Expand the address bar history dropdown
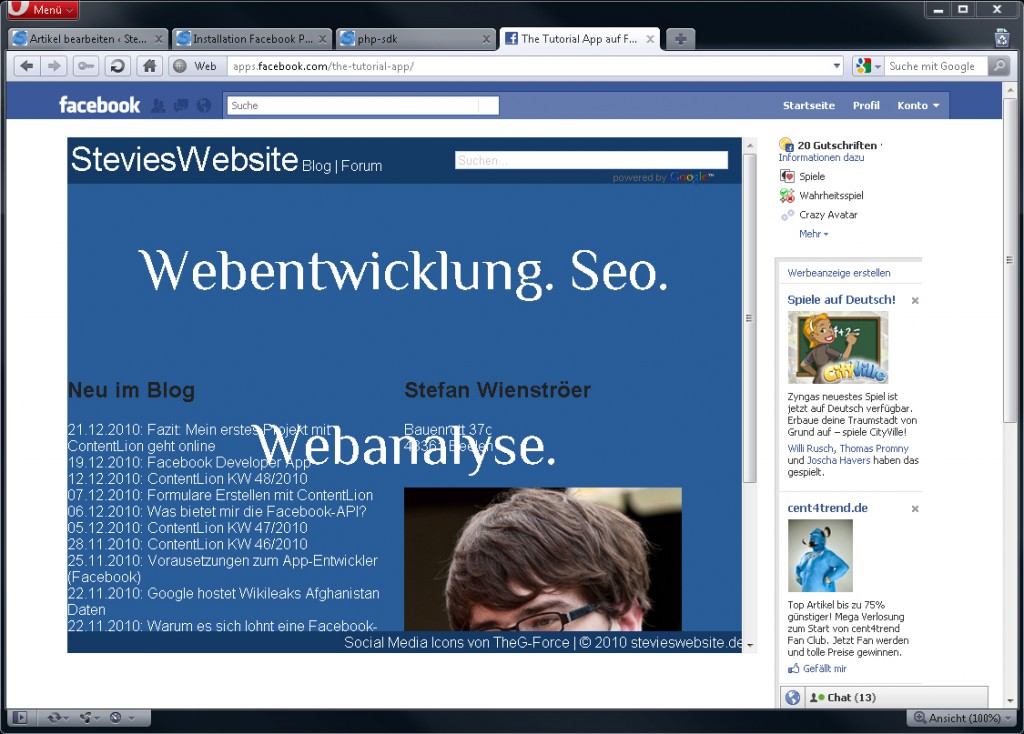The height and width of the screenshot is (734, 1024). point(837,66)
